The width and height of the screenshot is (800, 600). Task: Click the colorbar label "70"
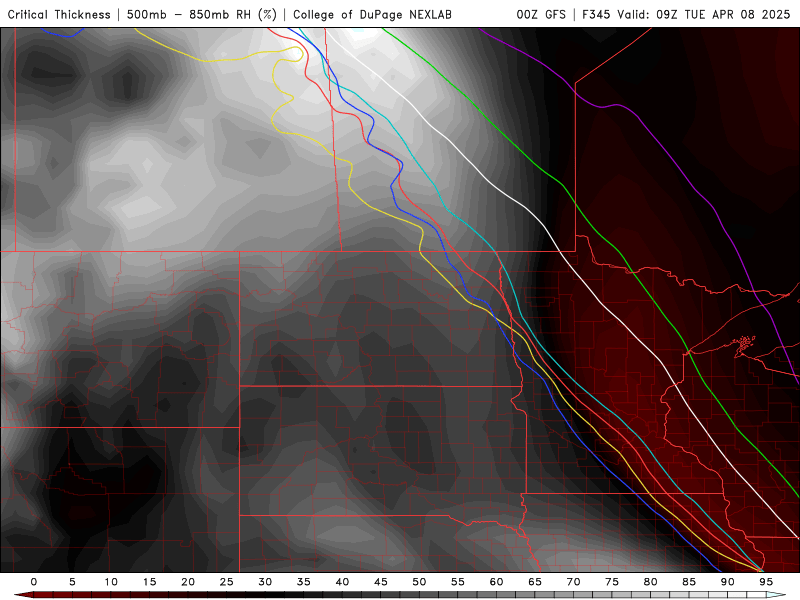click(573, 582)
